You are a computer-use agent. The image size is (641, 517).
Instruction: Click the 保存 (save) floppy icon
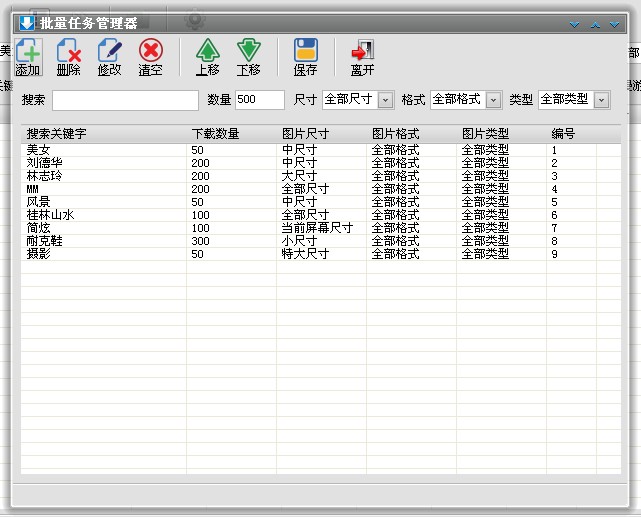pyautogui.click(x=305, y=57)
